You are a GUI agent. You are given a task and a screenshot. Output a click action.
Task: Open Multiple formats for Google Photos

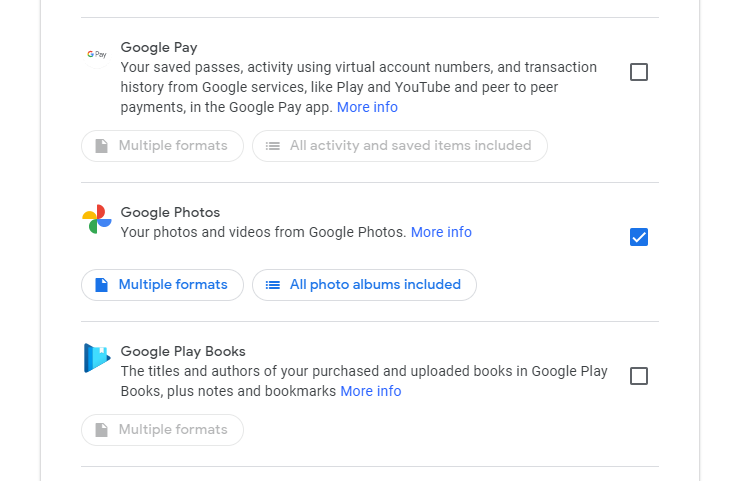pos(162,285)
